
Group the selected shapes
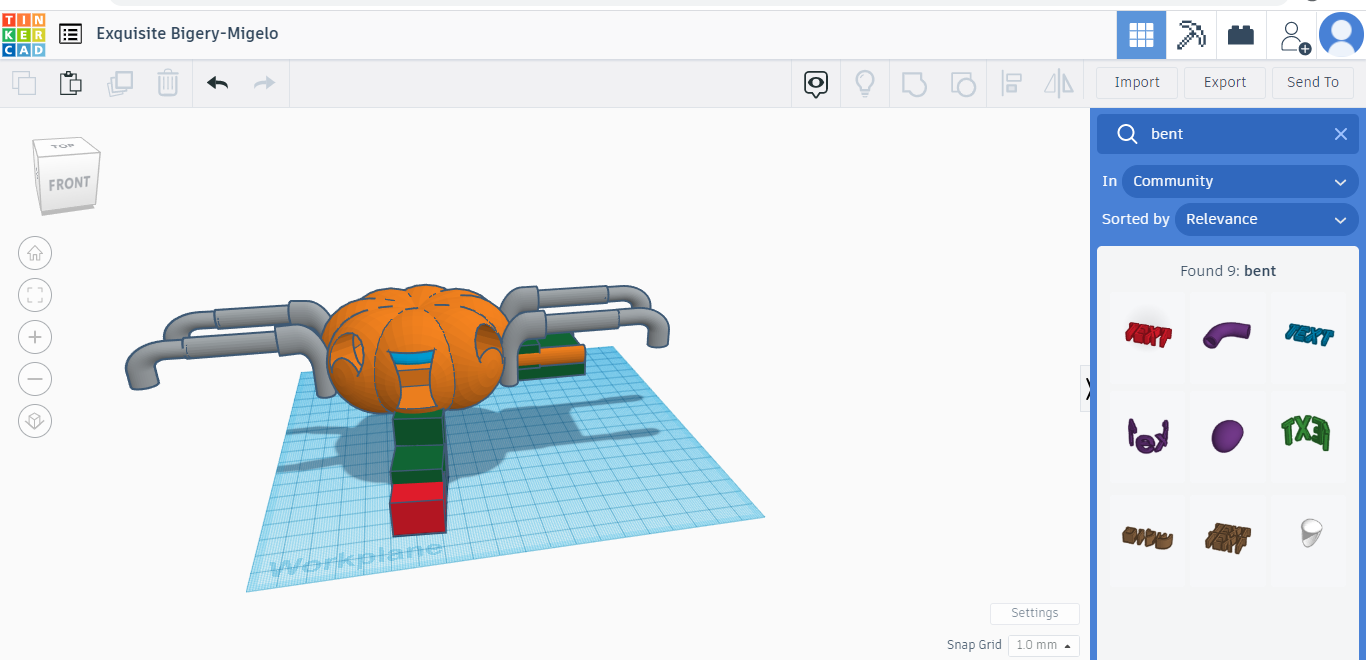click(914, 83)
